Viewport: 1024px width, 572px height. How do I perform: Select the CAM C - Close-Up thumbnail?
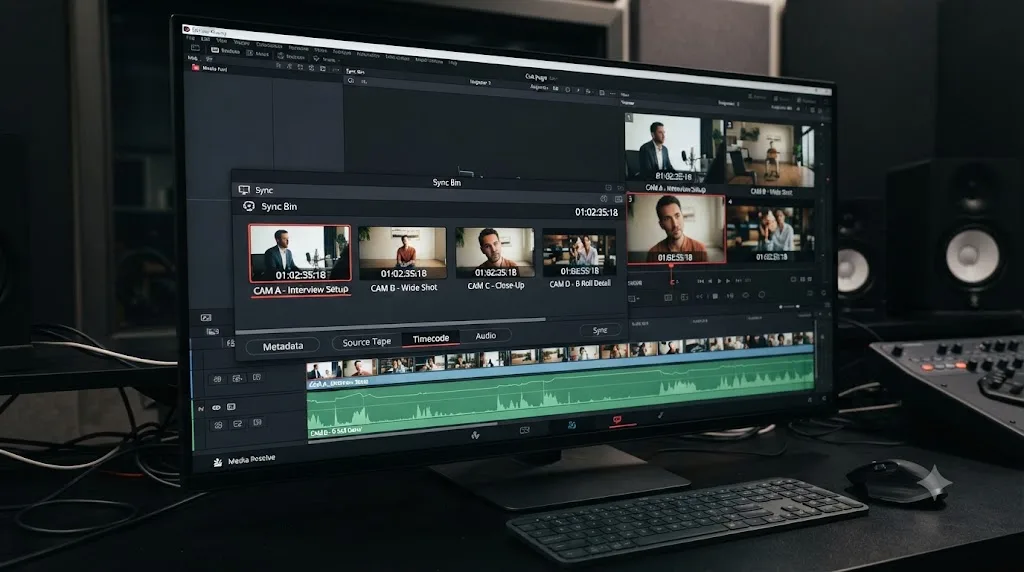coord(495,253)
